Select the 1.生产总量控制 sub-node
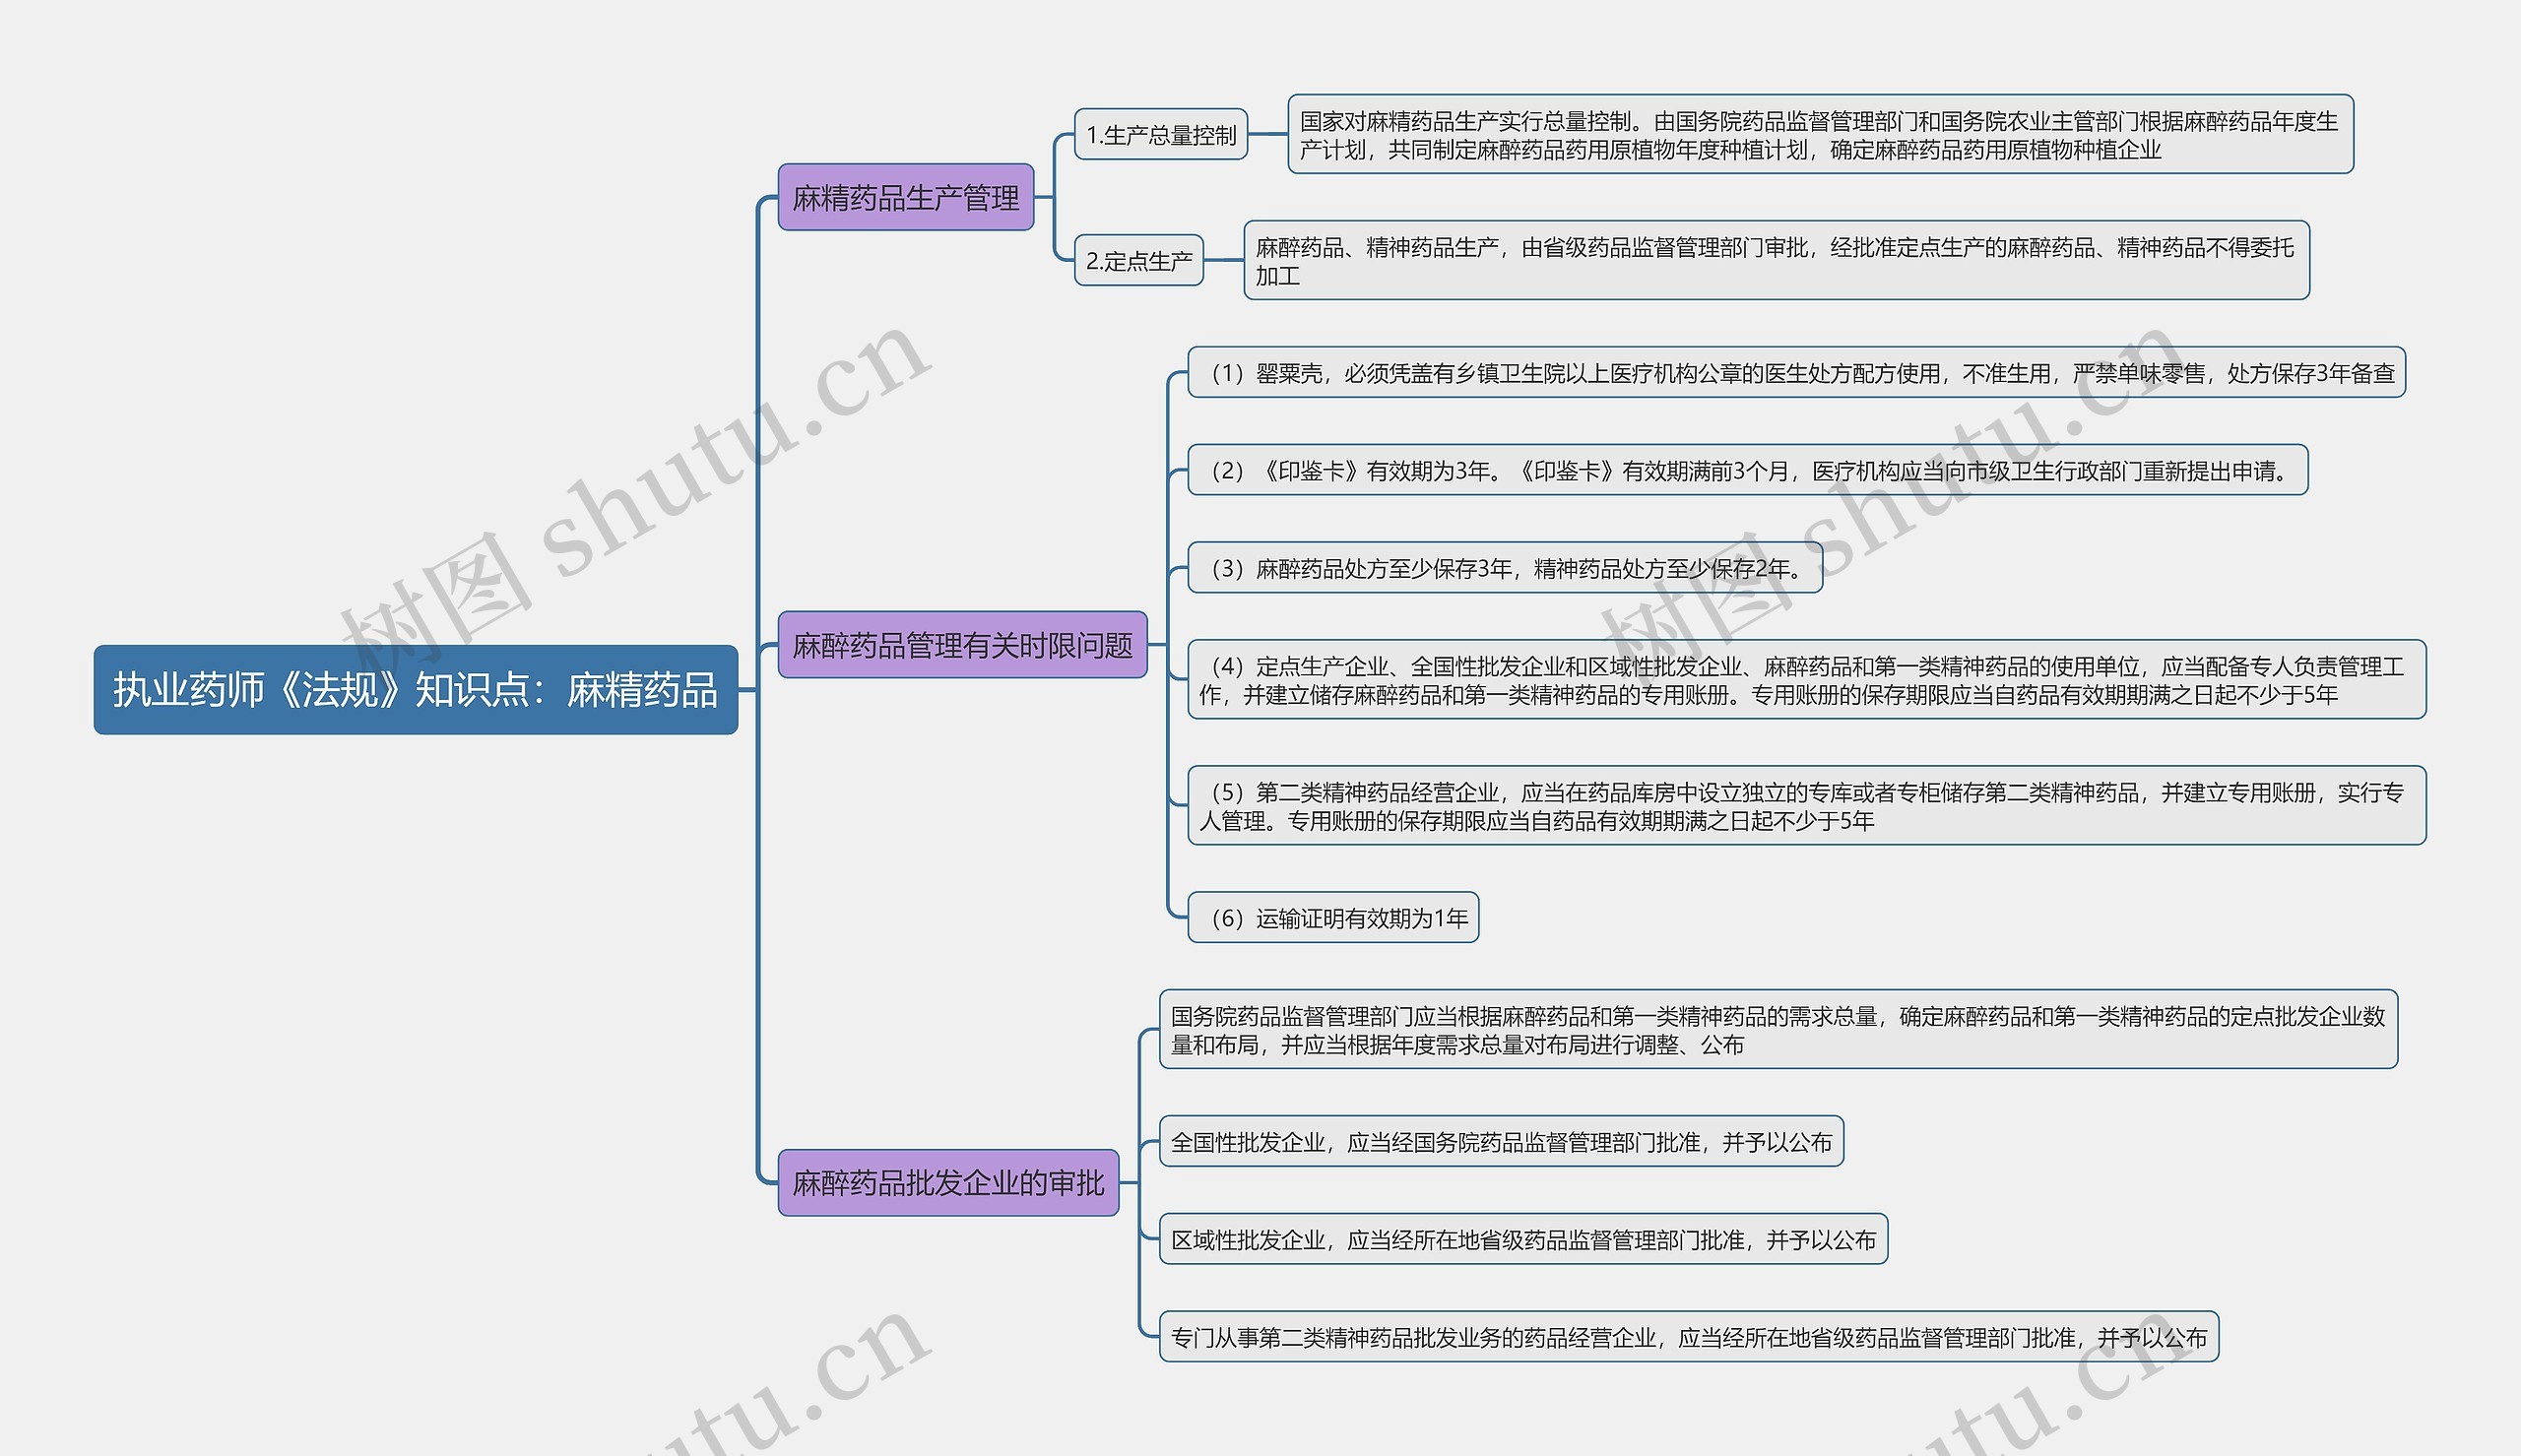 (1160, 135)
